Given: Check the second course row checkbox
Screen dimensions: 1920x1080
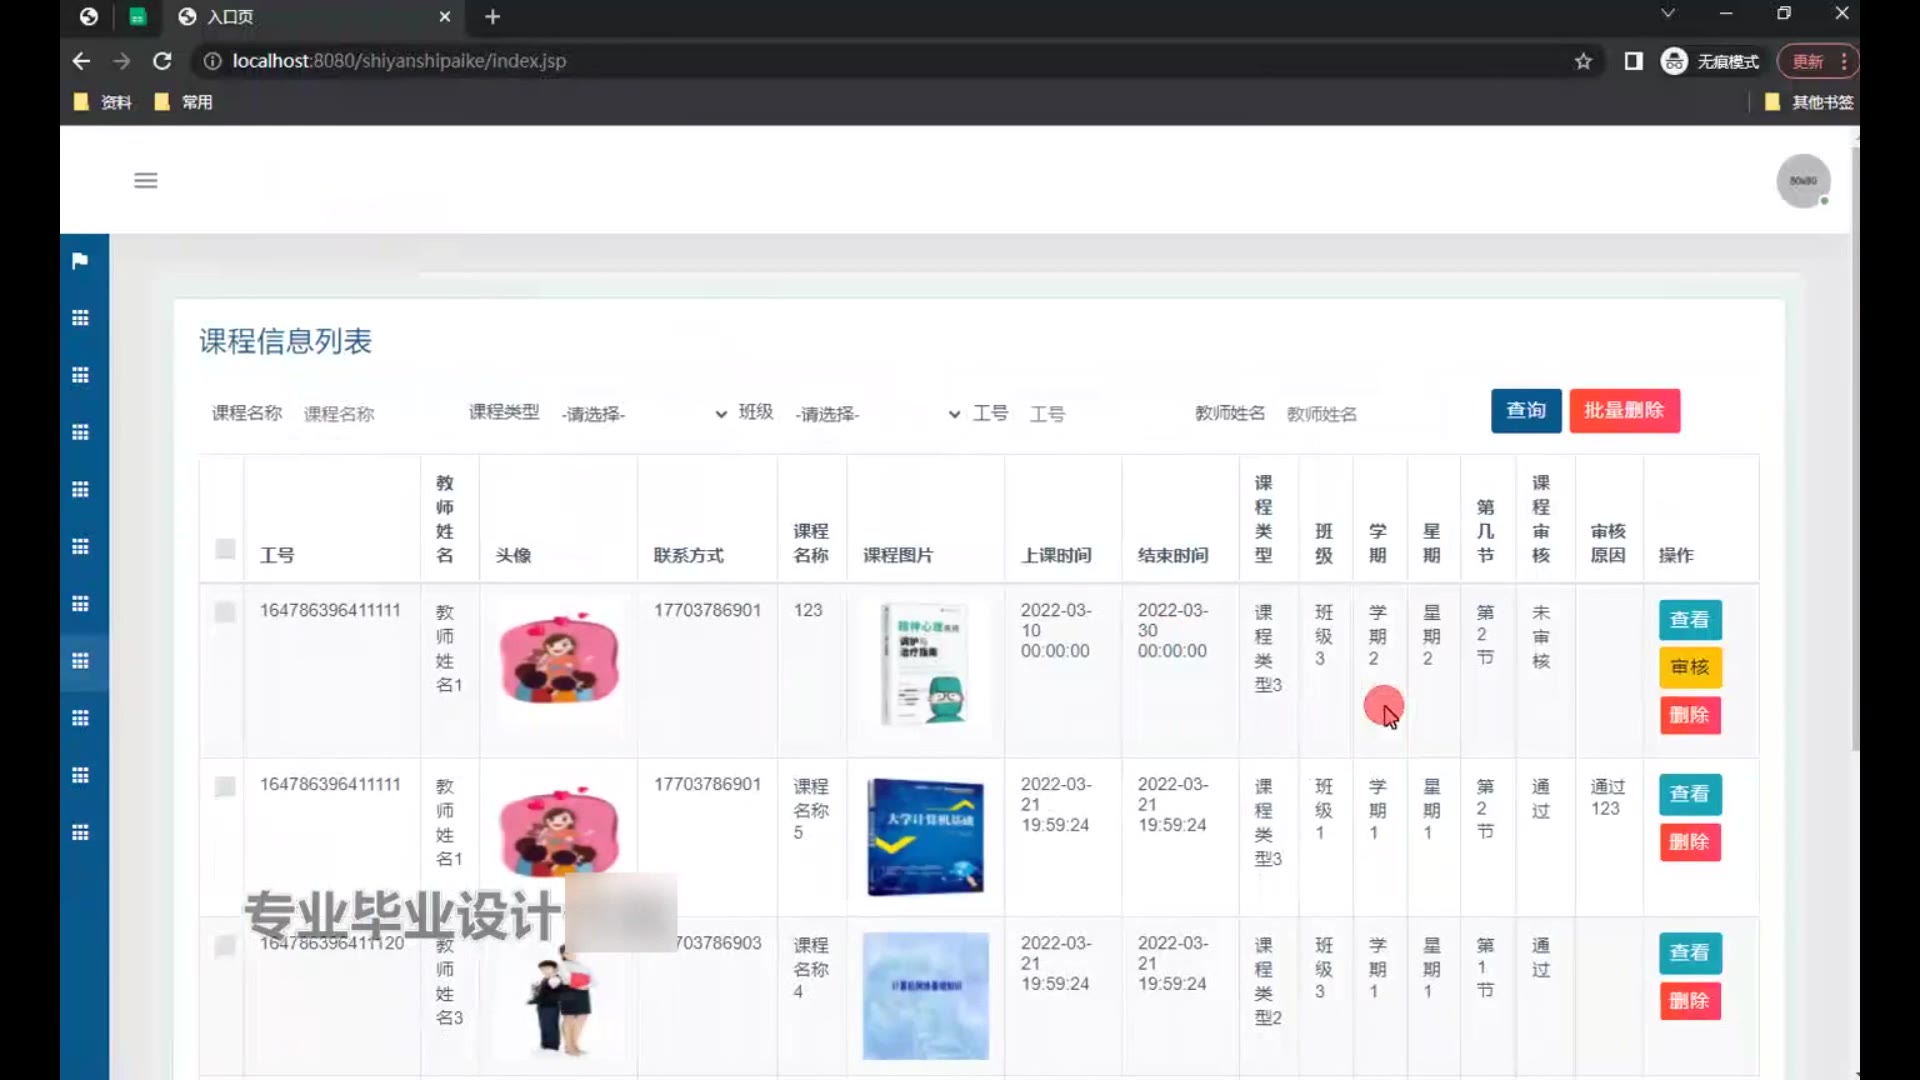Looking at the screenshot, I should (x=225, y=787).
